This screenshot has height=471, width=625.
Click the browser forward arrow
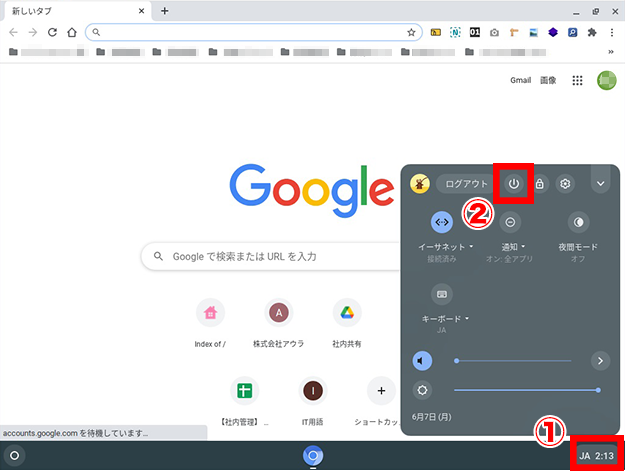pyautogui.click(x=33, y=32)
